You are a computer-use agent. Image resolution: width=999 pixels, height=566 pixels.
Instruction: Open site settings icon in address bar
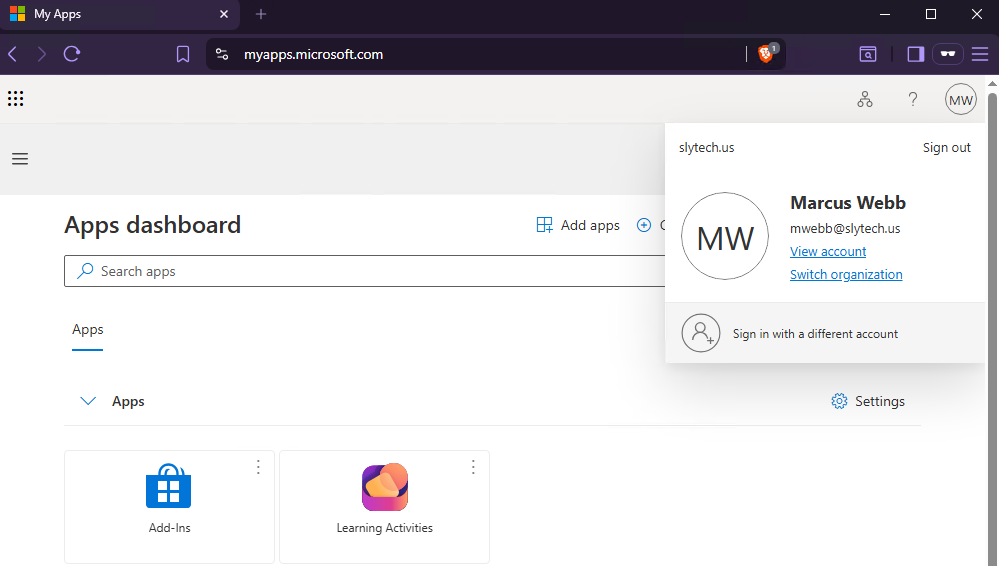[222, 54]
